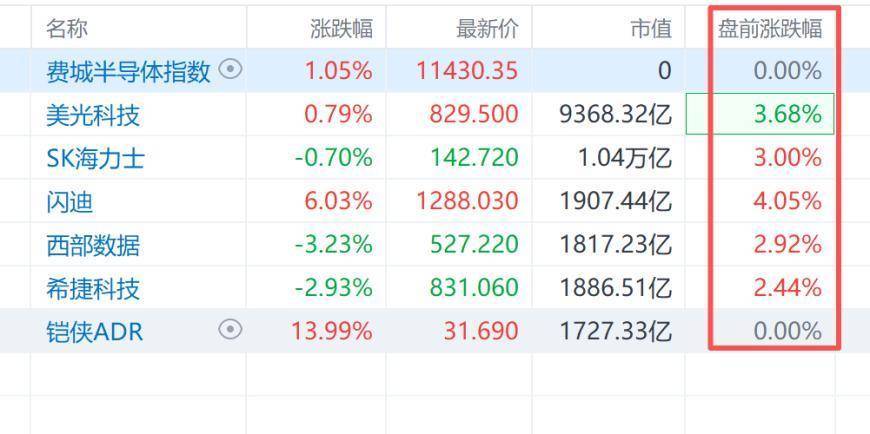This screenshot has height=434, width=870.
Task: Click the 市值 column header
Action: (651, 28)
